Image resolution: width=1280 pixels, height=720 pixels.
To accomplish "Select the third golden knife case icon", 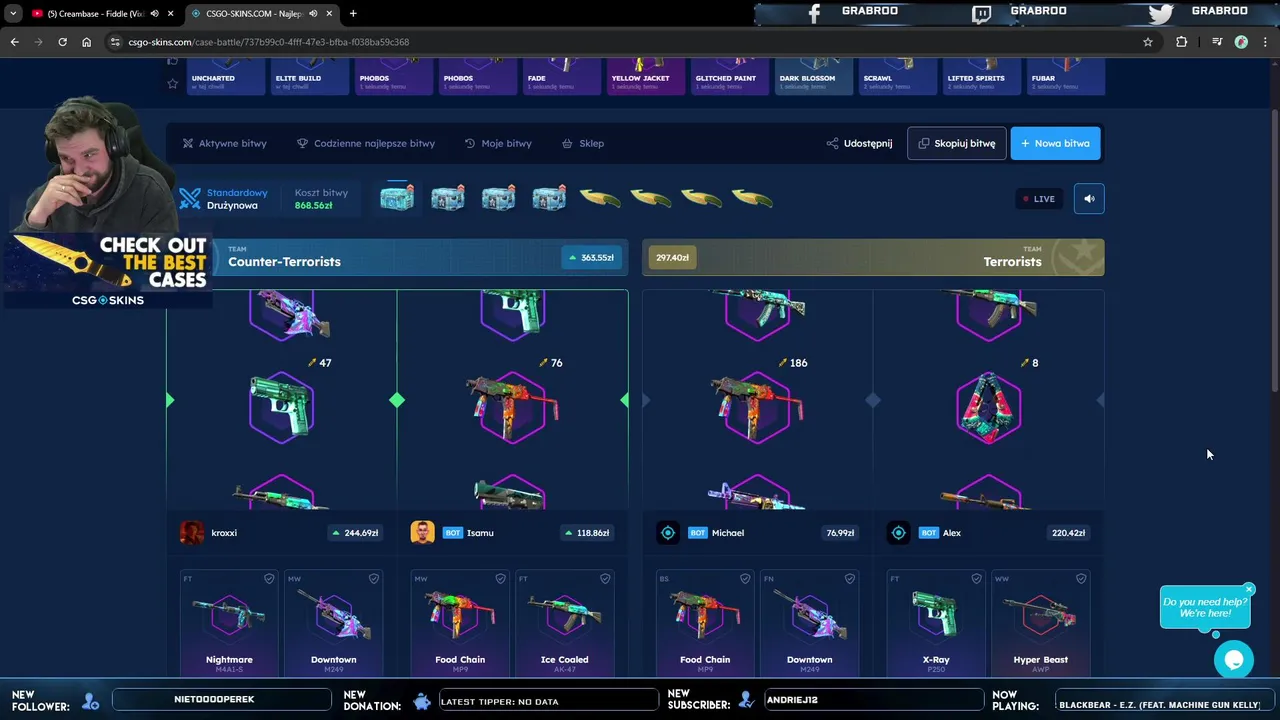I will [701, 198].
